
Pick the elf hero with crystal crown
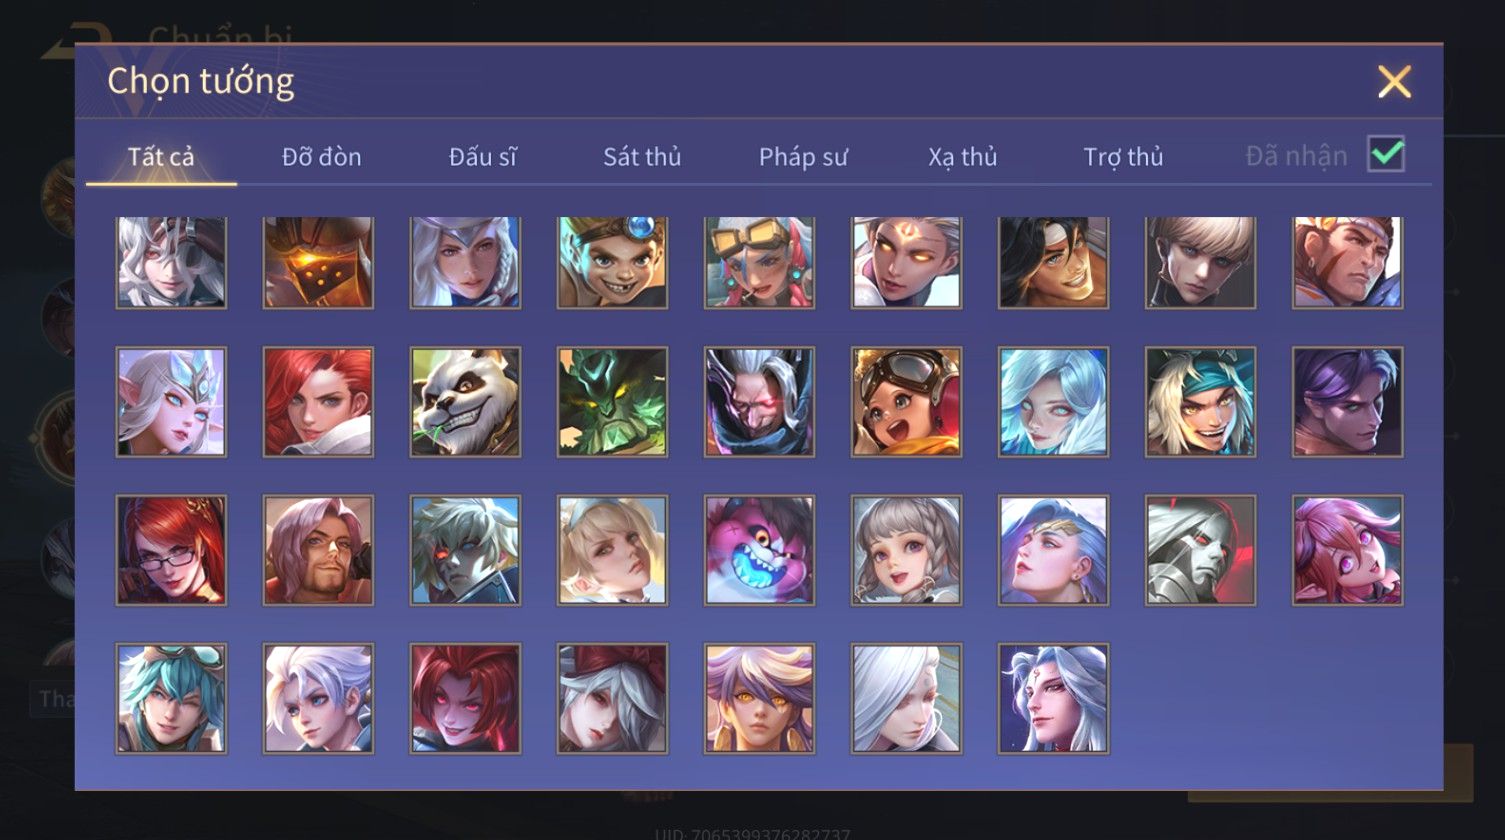click(171, 402)
